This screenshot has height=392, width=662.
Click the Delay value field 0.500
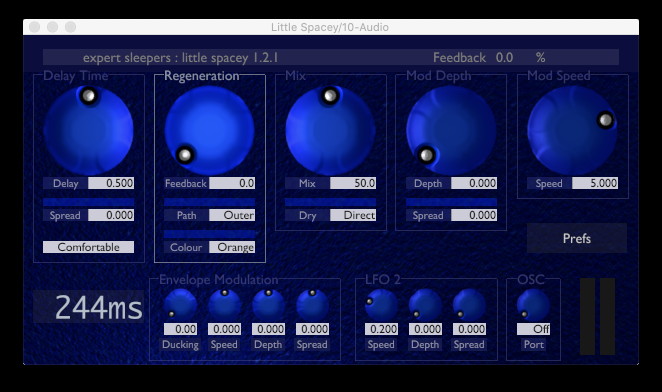pyautogui.click(x=111, y=183)
